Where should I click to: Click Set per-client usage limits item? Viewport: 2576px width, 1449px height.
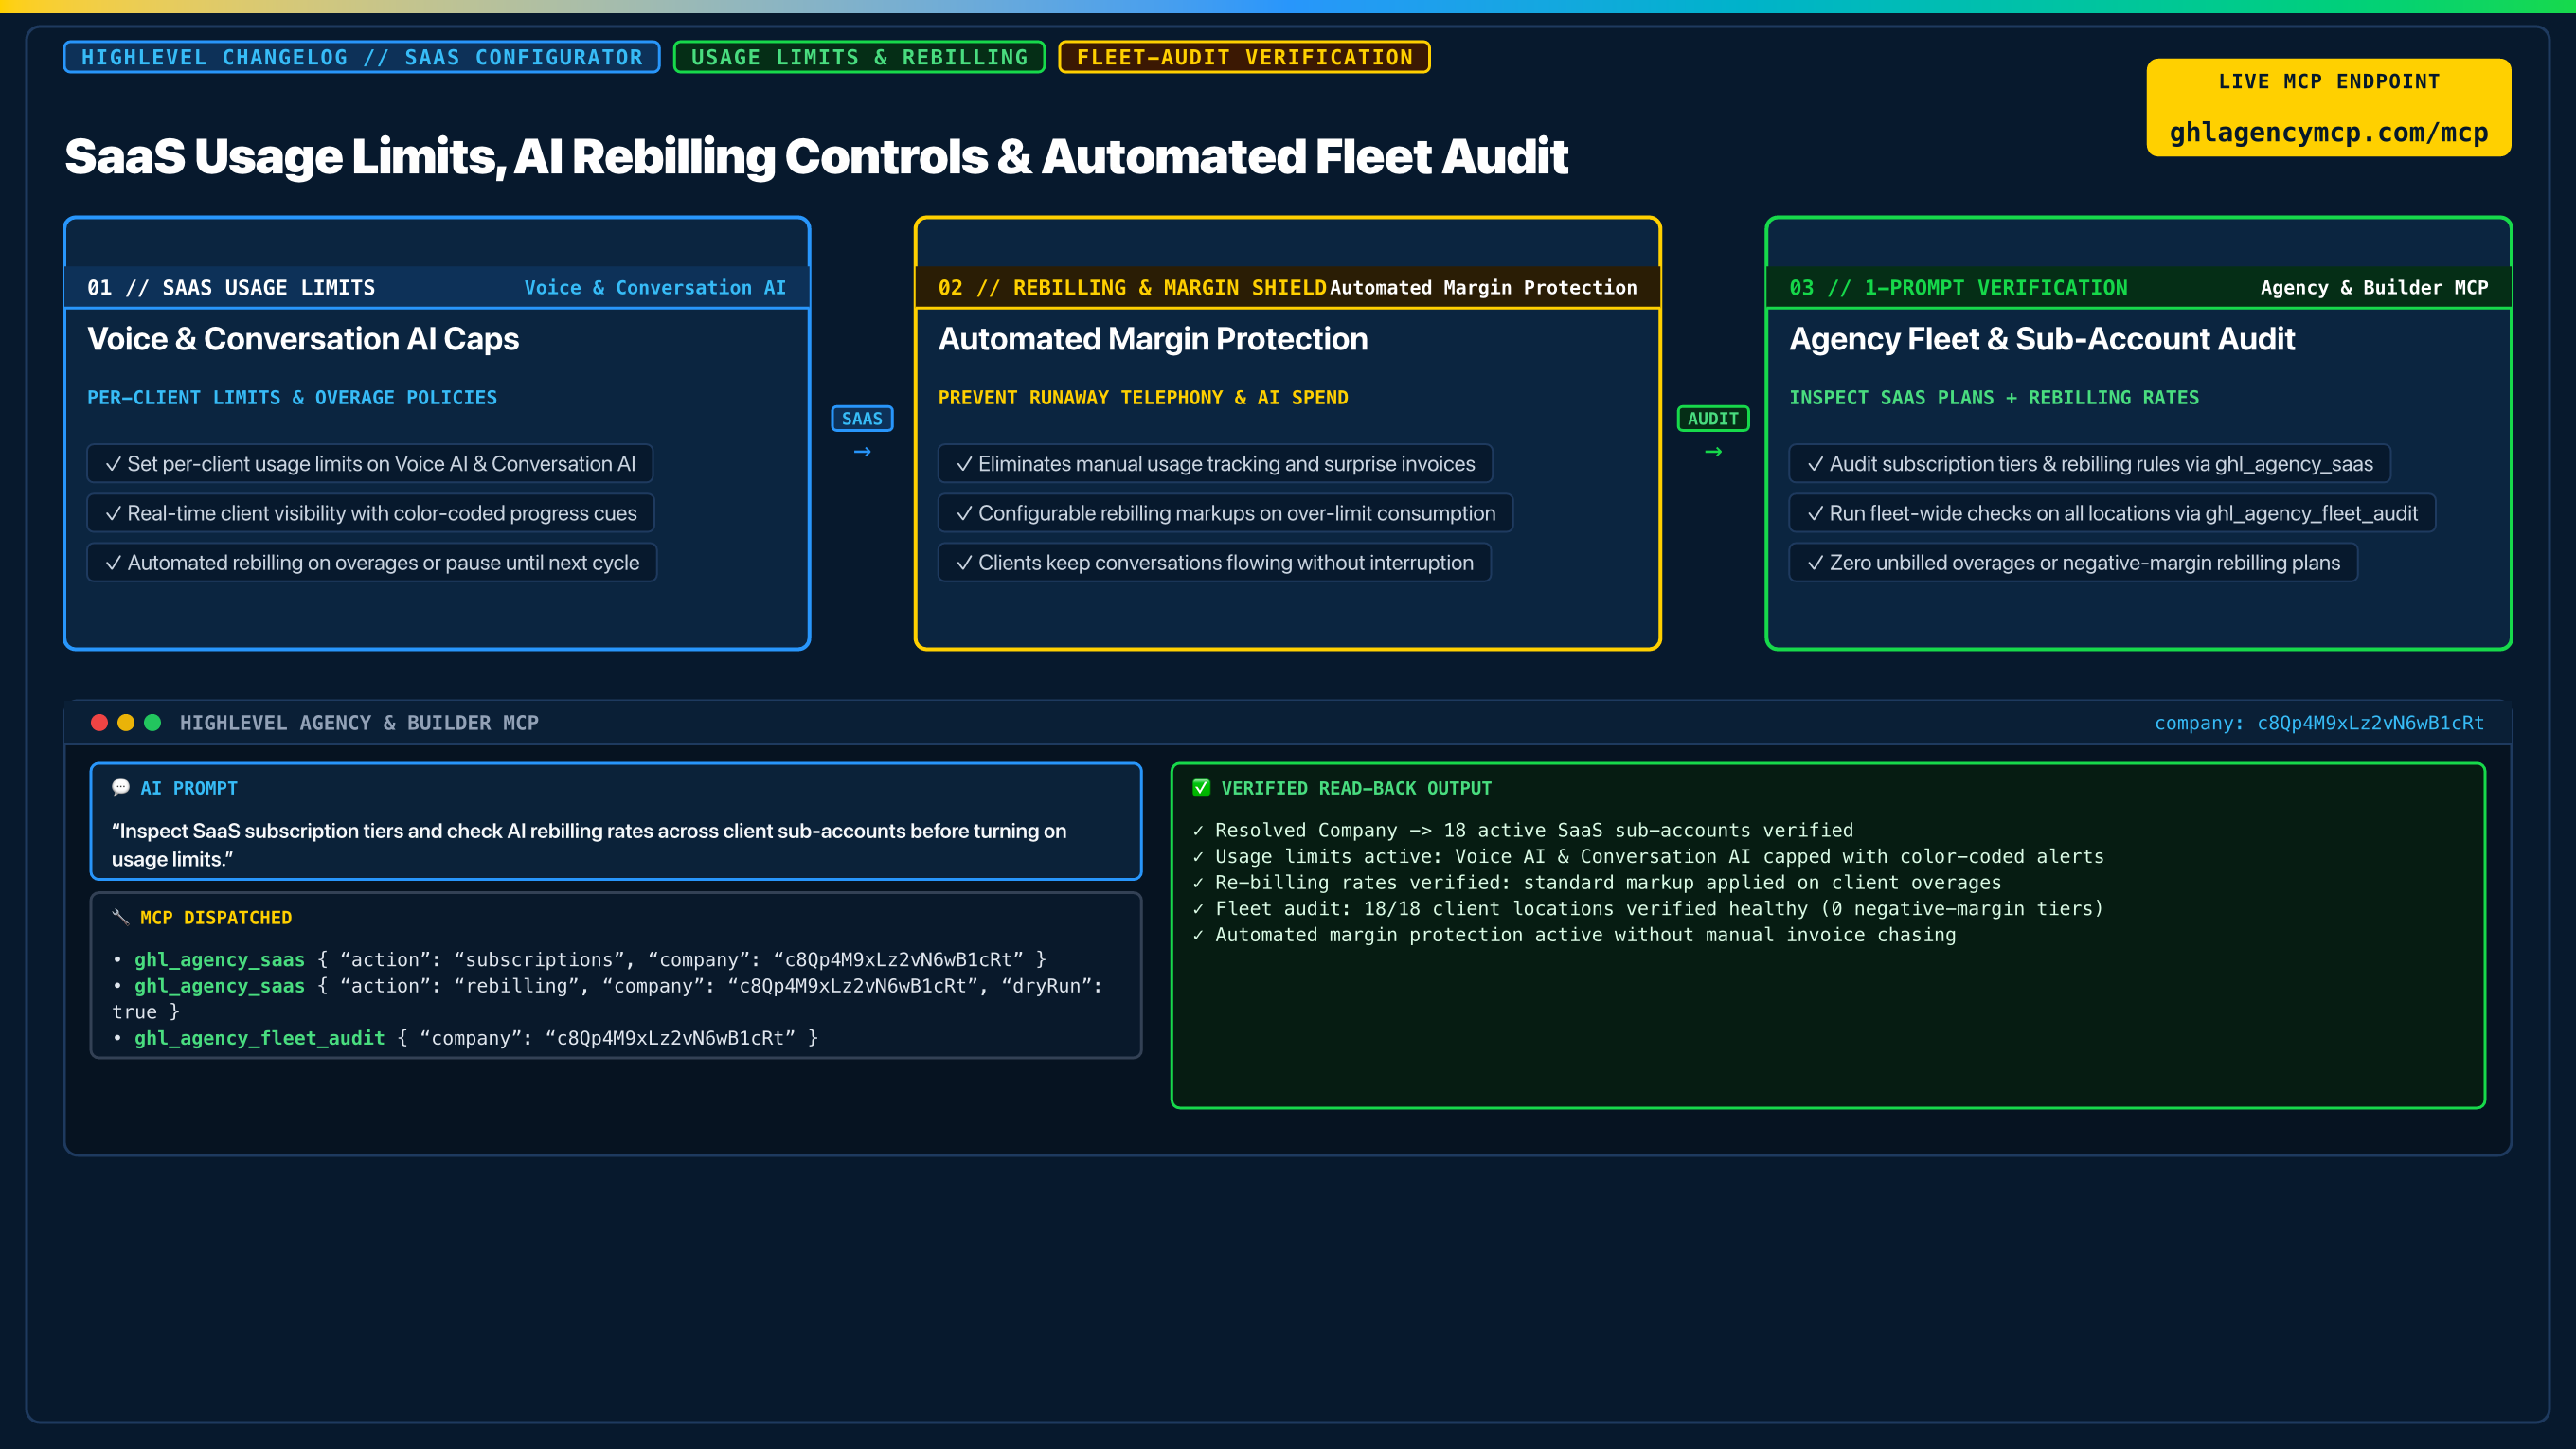(370, 464)
